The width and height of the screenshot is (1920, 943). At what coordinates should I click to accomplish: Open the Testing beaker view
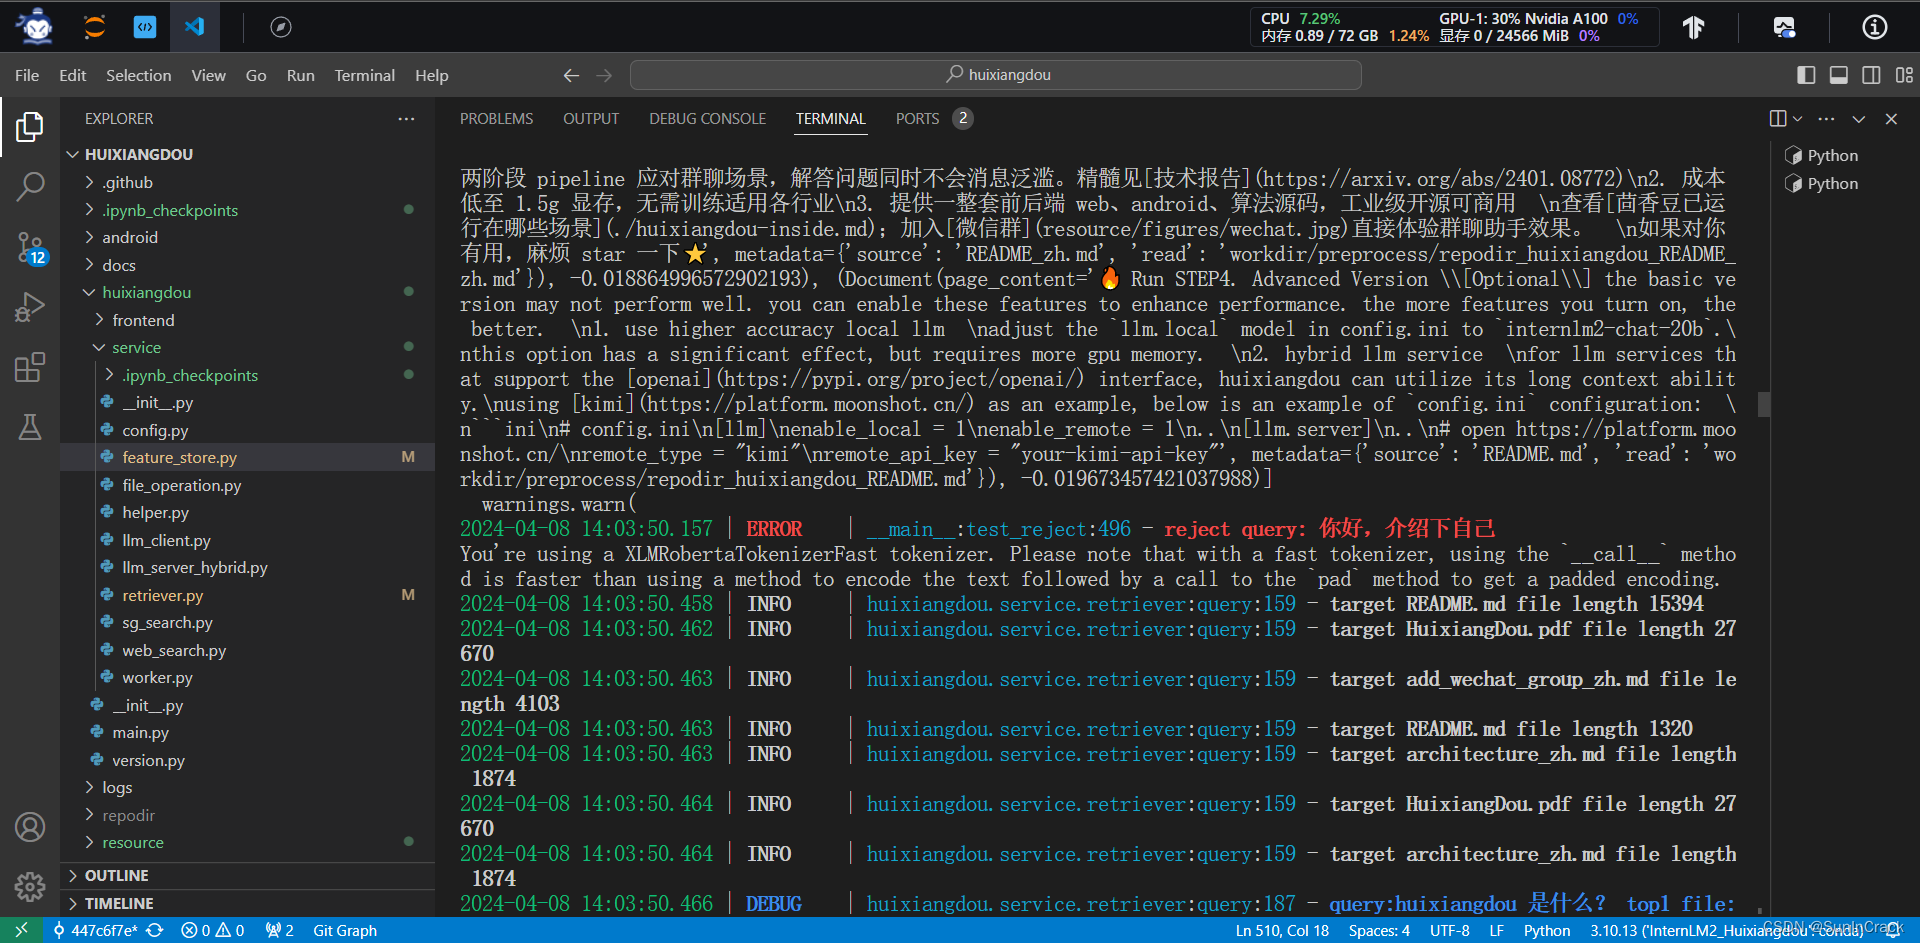(x=30, y=427)
